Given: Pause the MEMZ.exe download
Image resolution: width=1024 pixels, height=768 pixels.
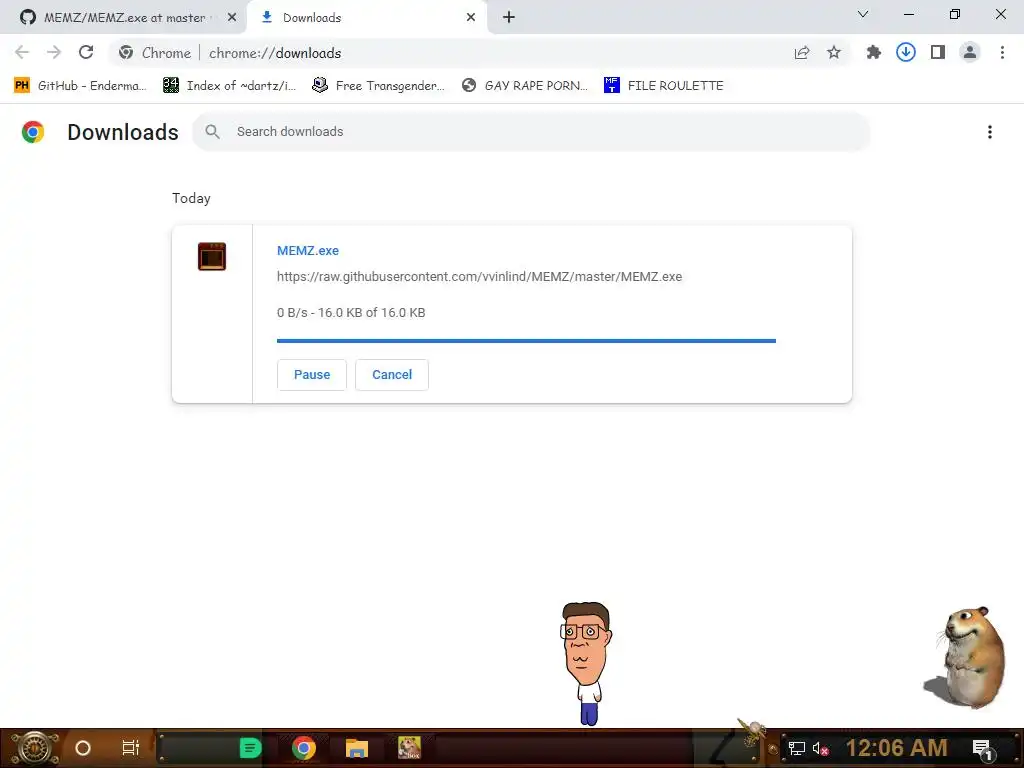Looking at the screenshot, I should tap(312, 375).
